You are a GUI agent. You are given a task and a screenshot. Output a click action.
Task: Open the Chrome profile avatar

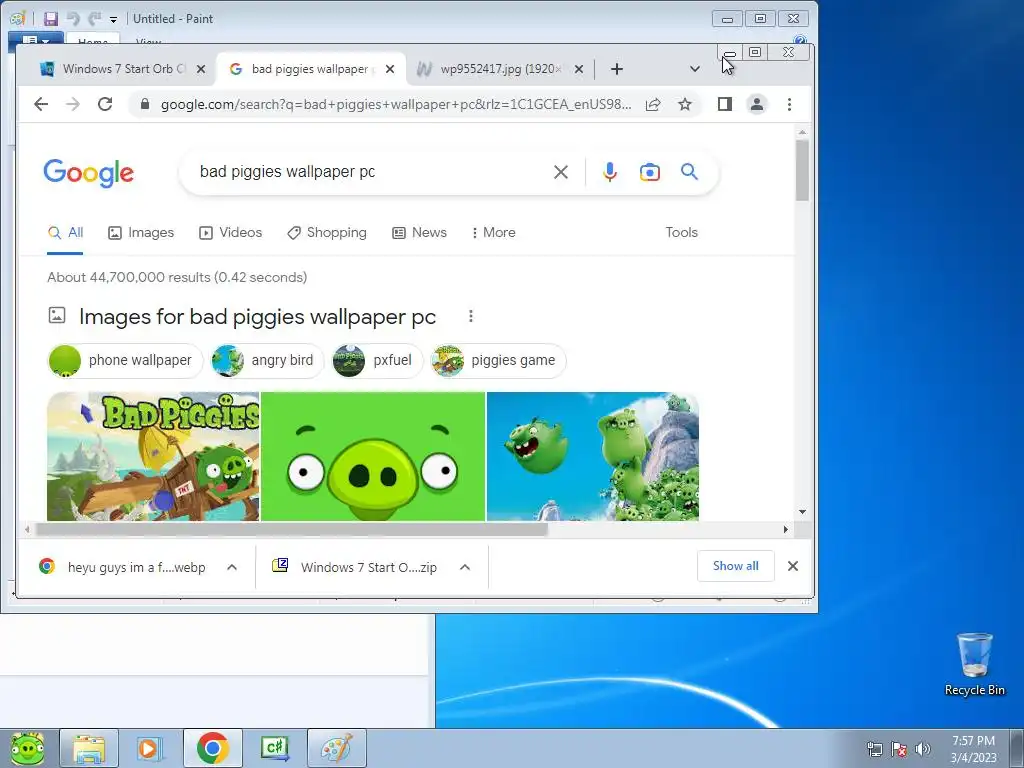point(756,104)
